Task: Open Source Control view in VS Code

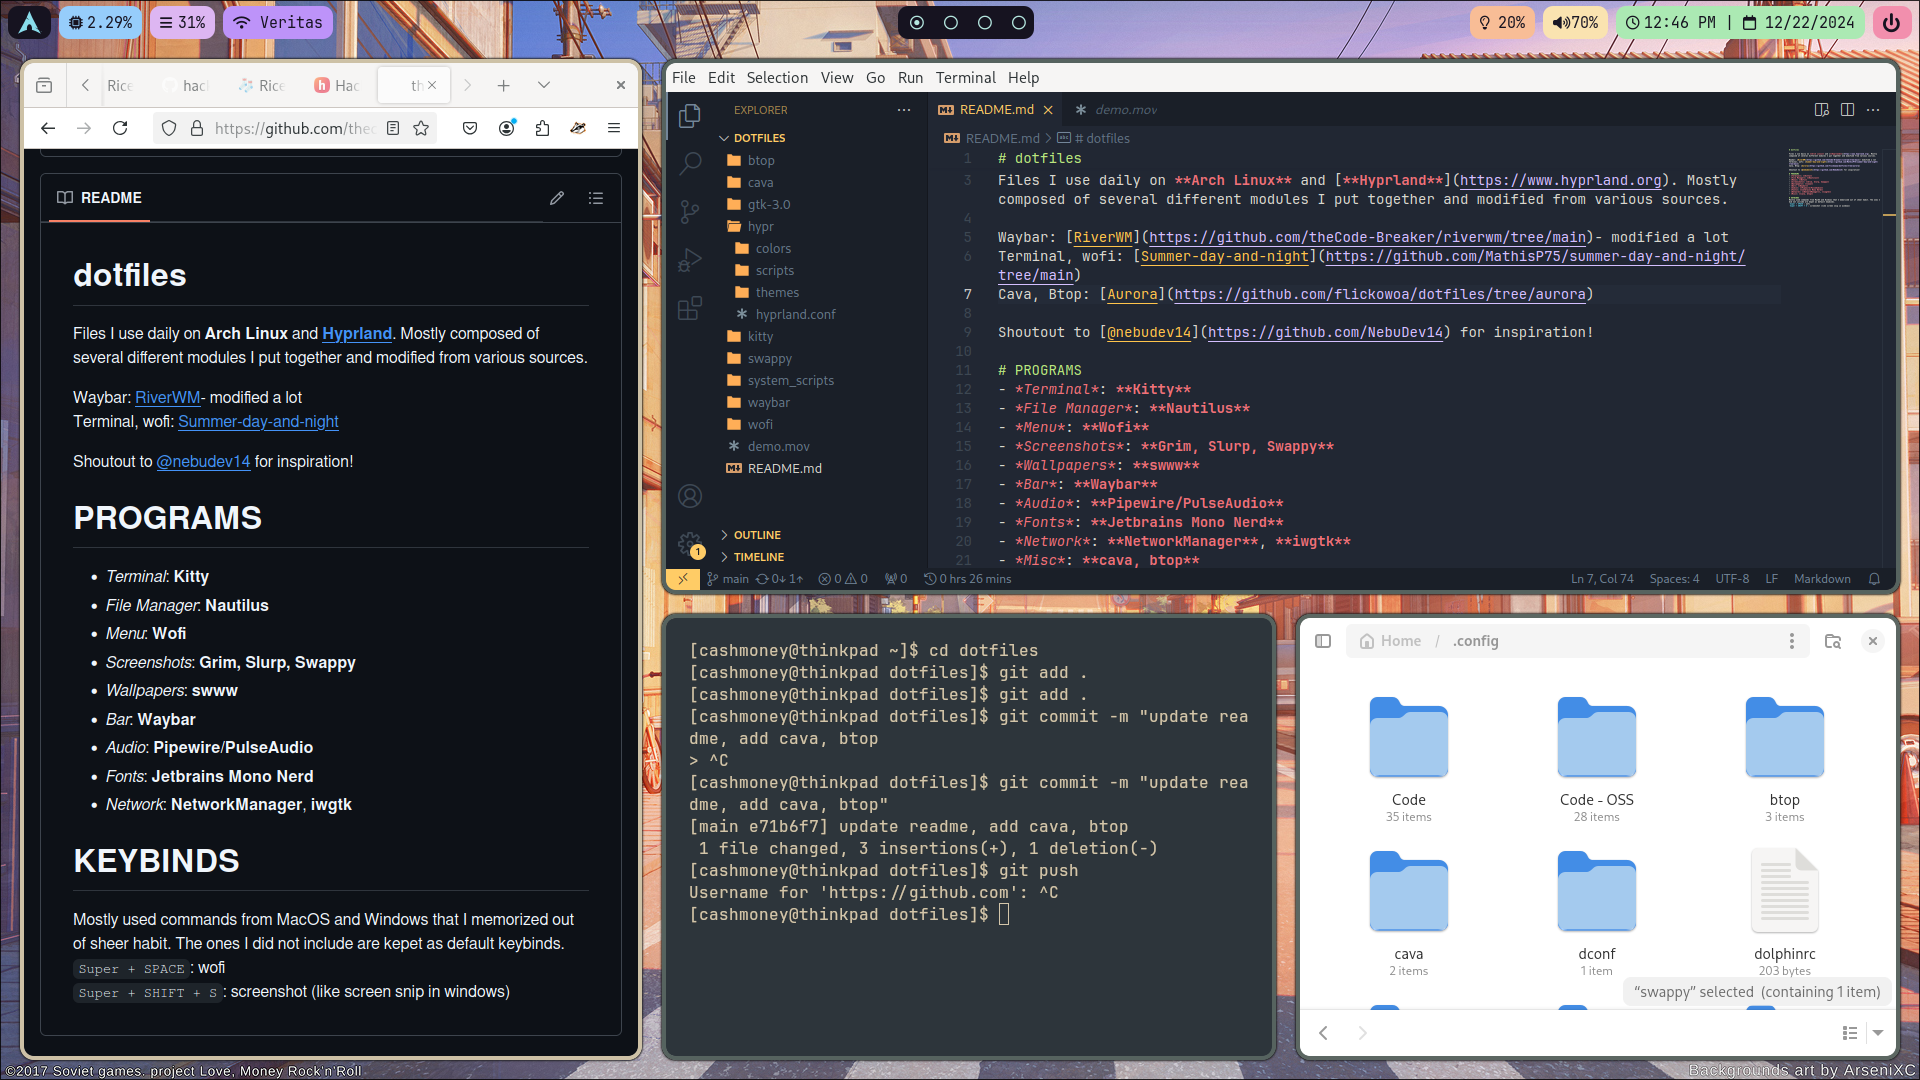Action: [689, 212]
